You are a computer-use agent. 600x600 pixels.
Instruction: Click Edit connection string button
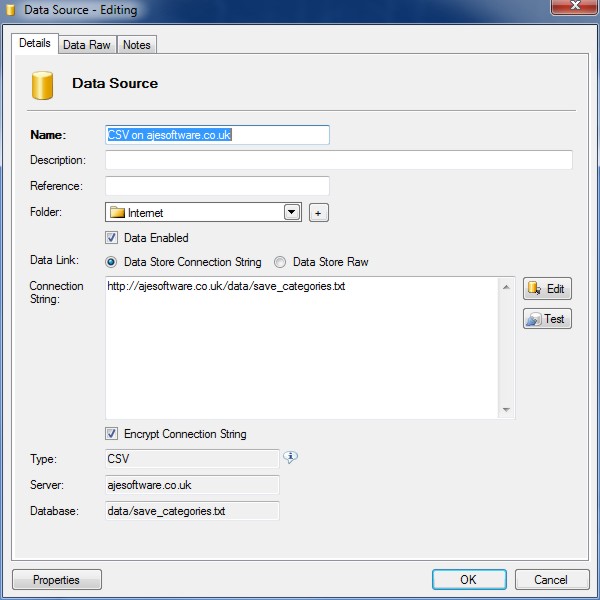pos(547,289)
